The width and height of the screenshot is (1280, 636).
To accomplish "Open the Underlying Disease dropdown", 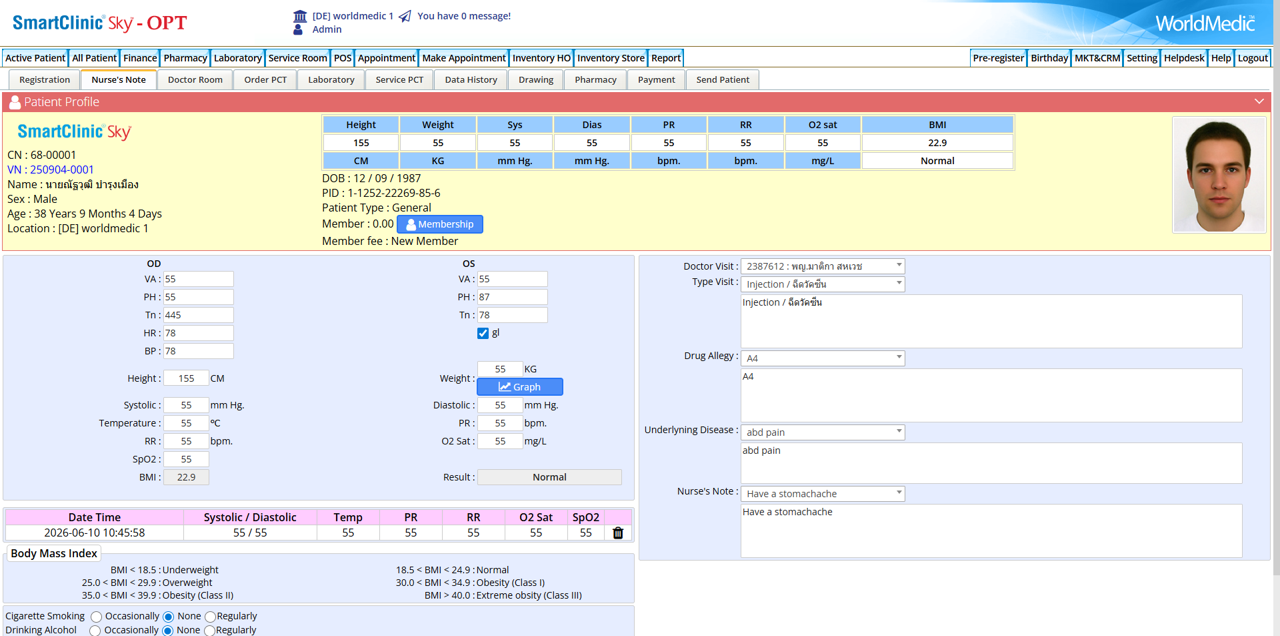I will [x=822, y=432].
